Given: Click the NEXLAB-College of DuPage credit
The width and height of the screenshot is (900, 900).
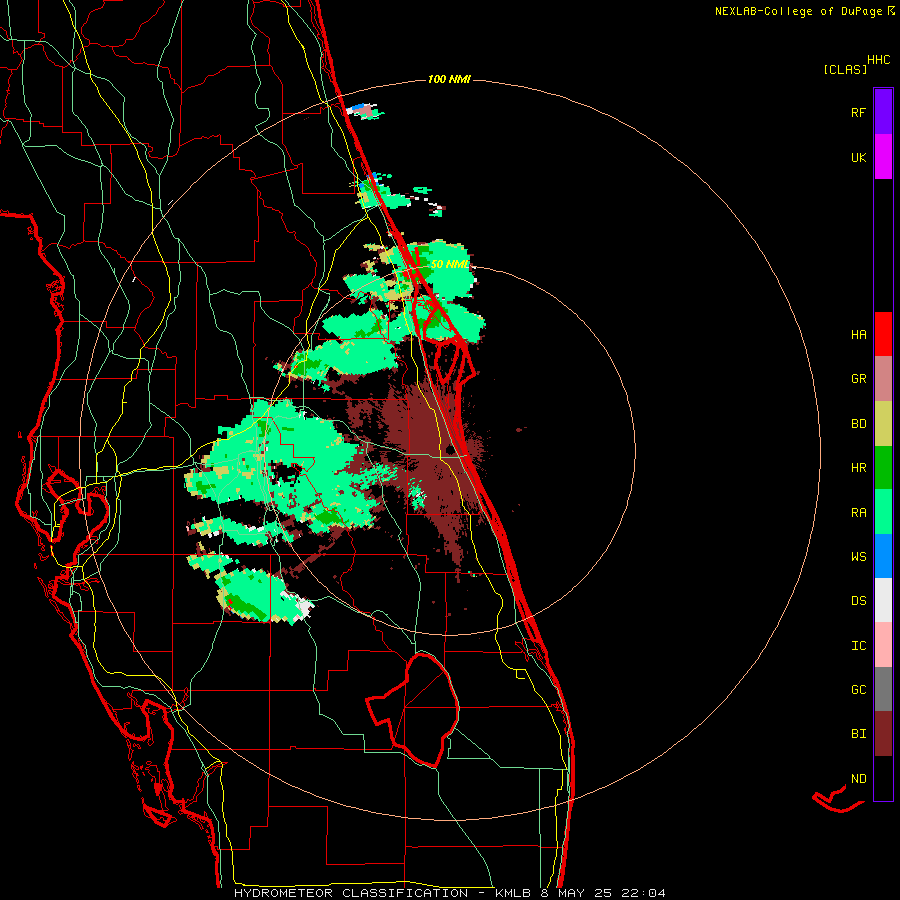Looking at the screenshot, I should point(798,11).
